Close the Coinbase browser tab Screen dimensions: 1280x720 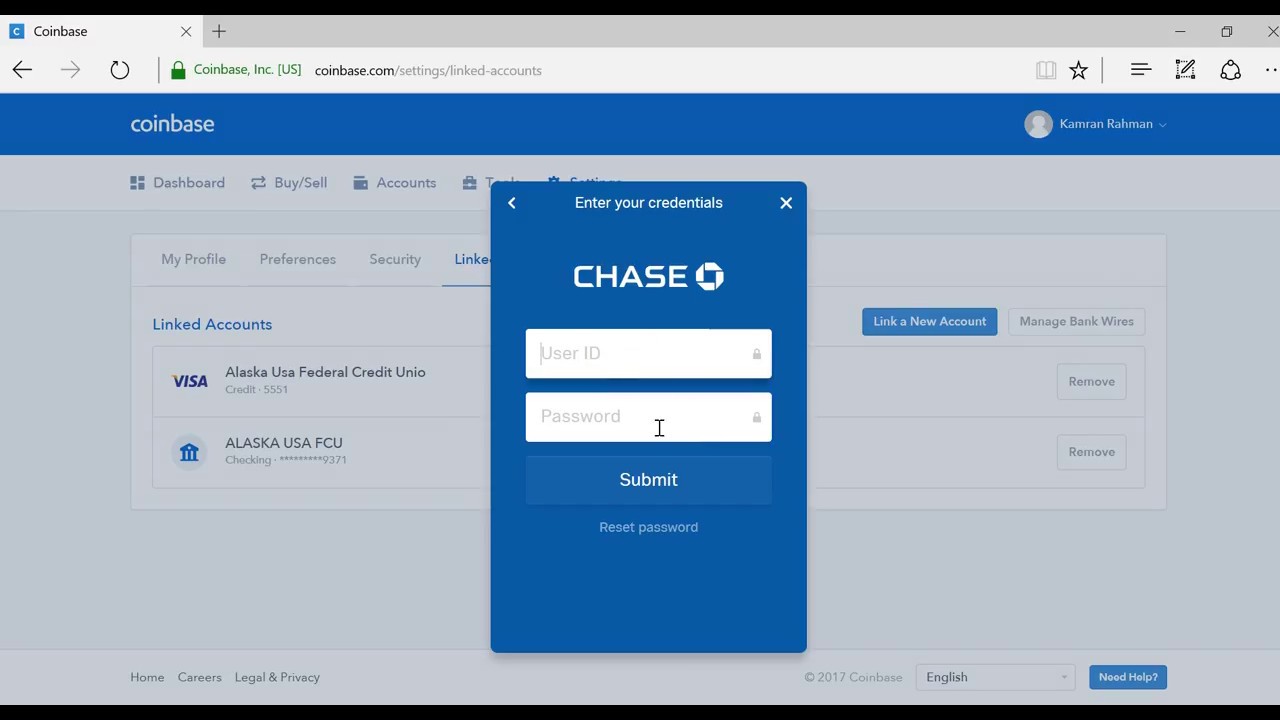coord(186,31)
